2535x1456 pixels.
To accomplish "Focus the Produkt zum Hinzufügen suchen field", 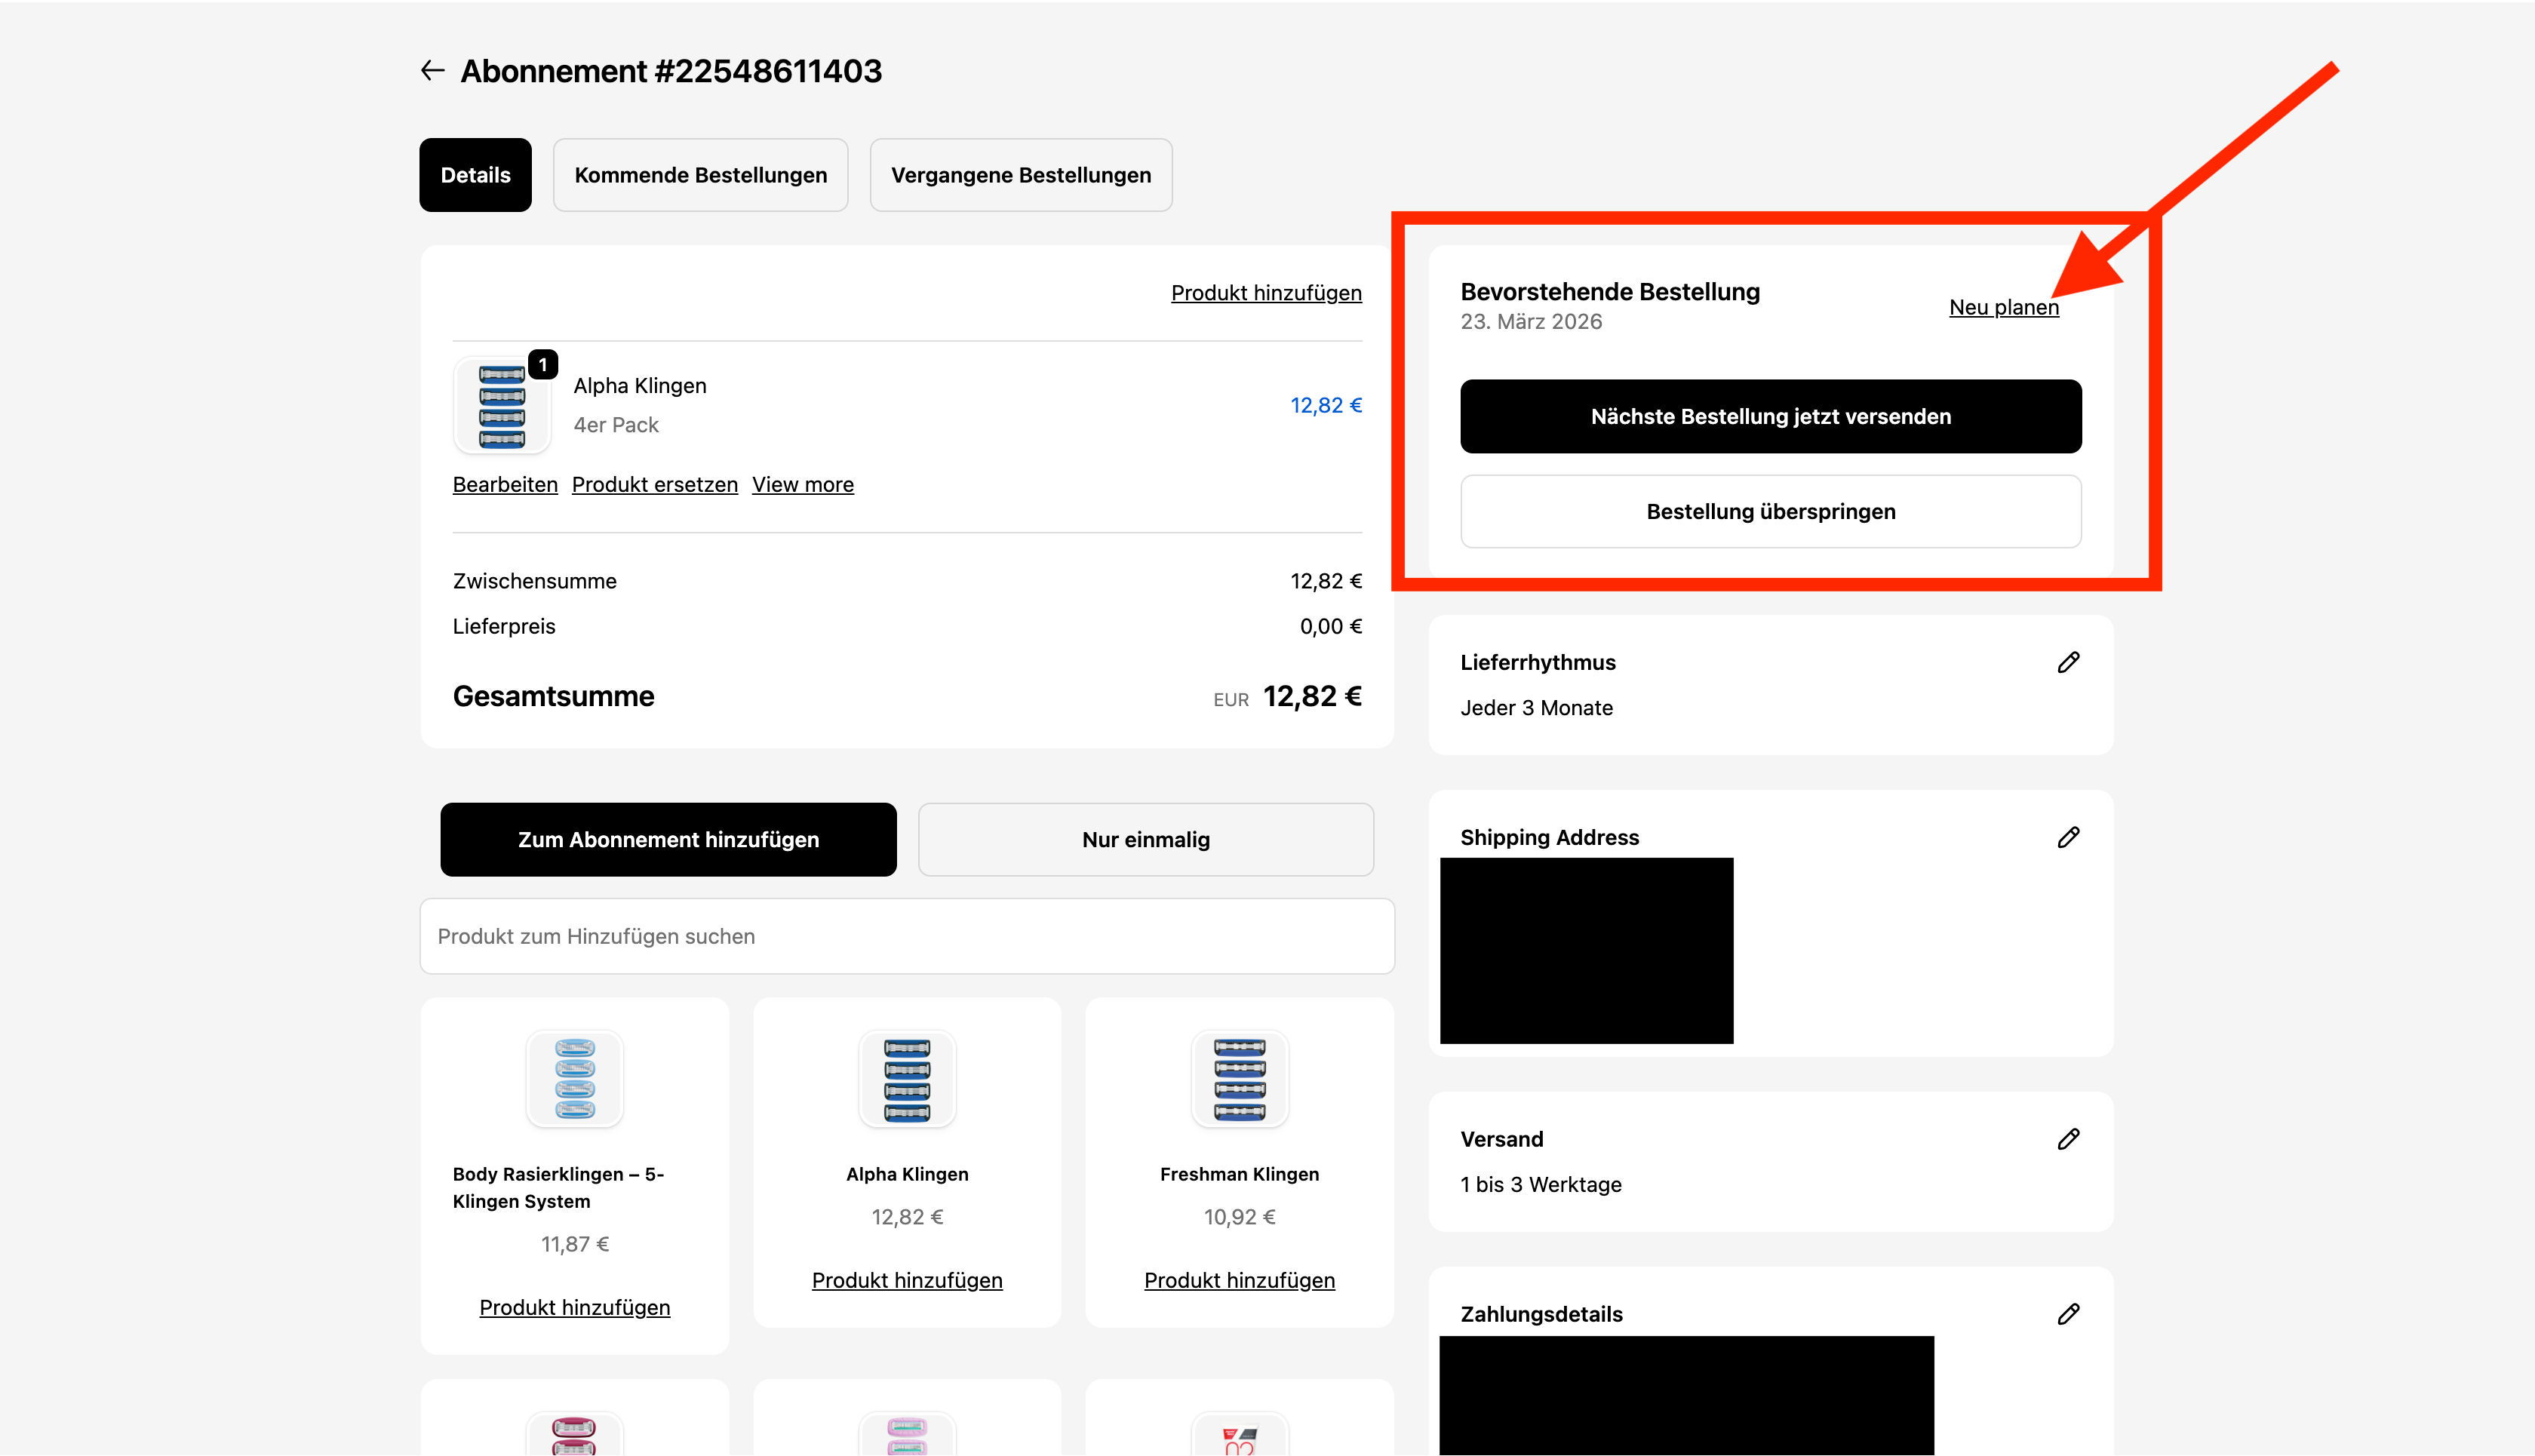I will [x=906, y=936].
